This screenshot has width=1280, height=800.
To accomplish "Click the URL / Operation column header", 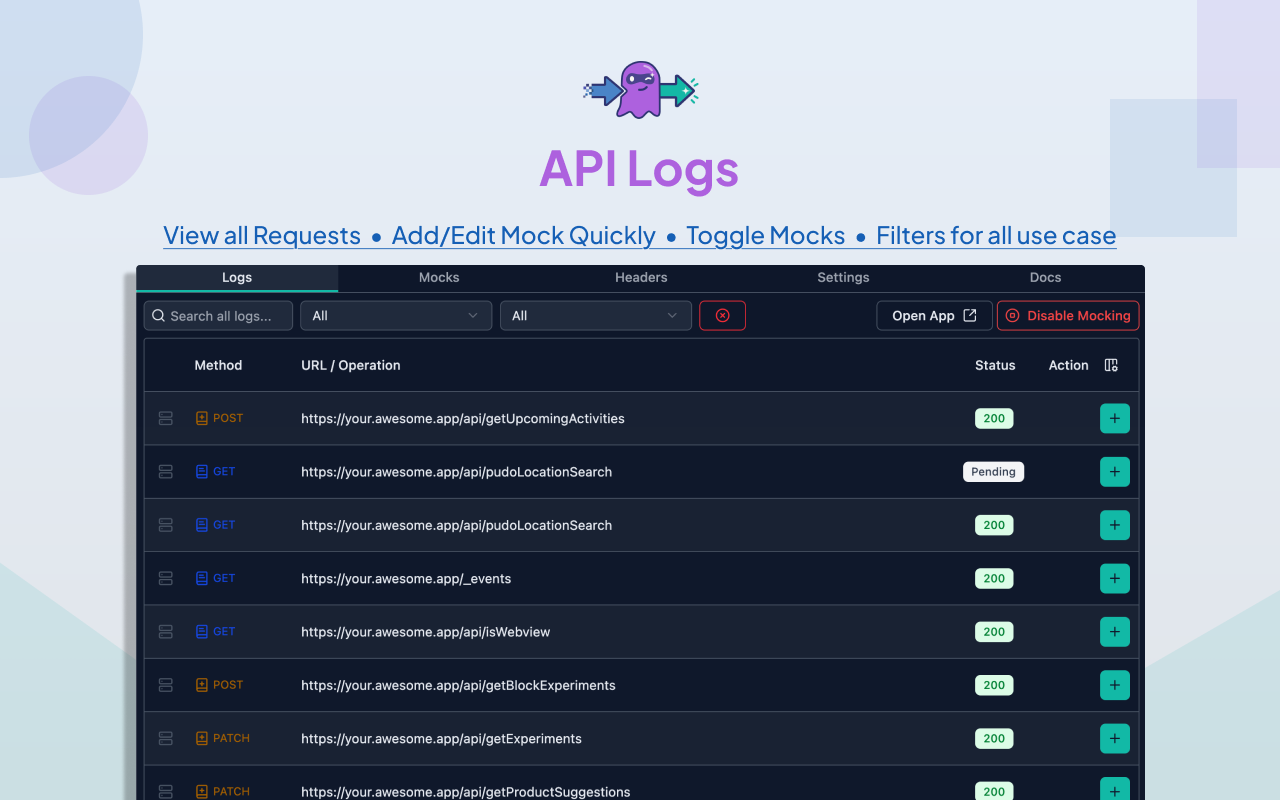I will (351, 365).
